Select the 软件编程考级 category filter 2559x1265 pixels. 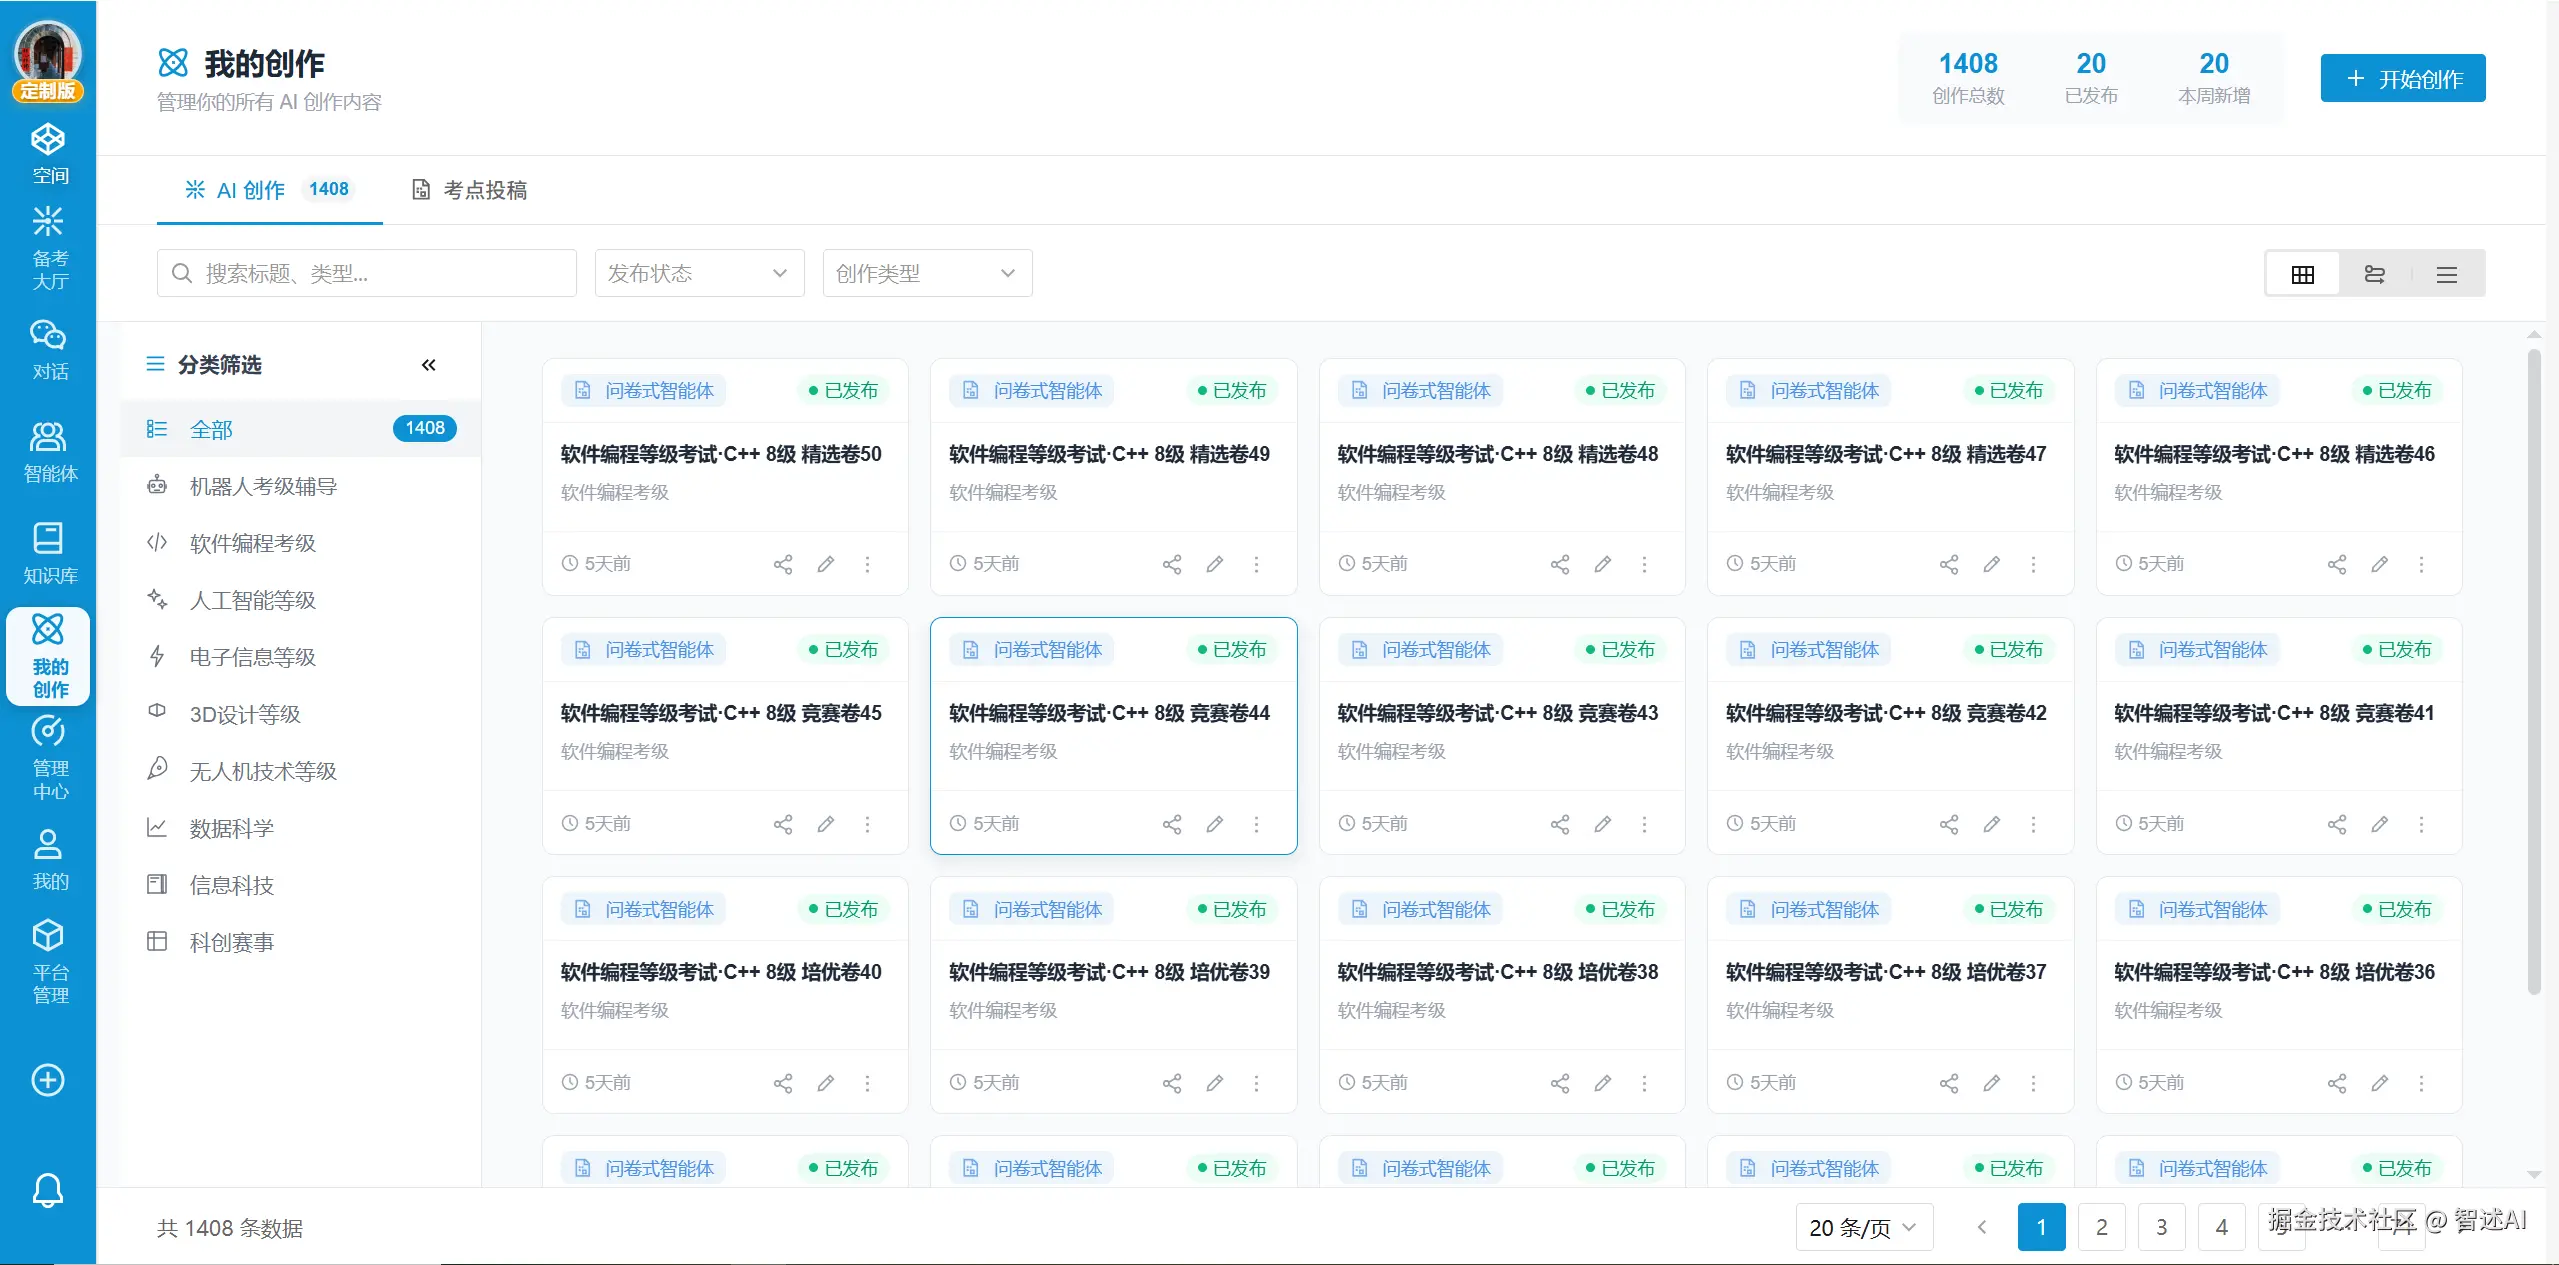253,543
